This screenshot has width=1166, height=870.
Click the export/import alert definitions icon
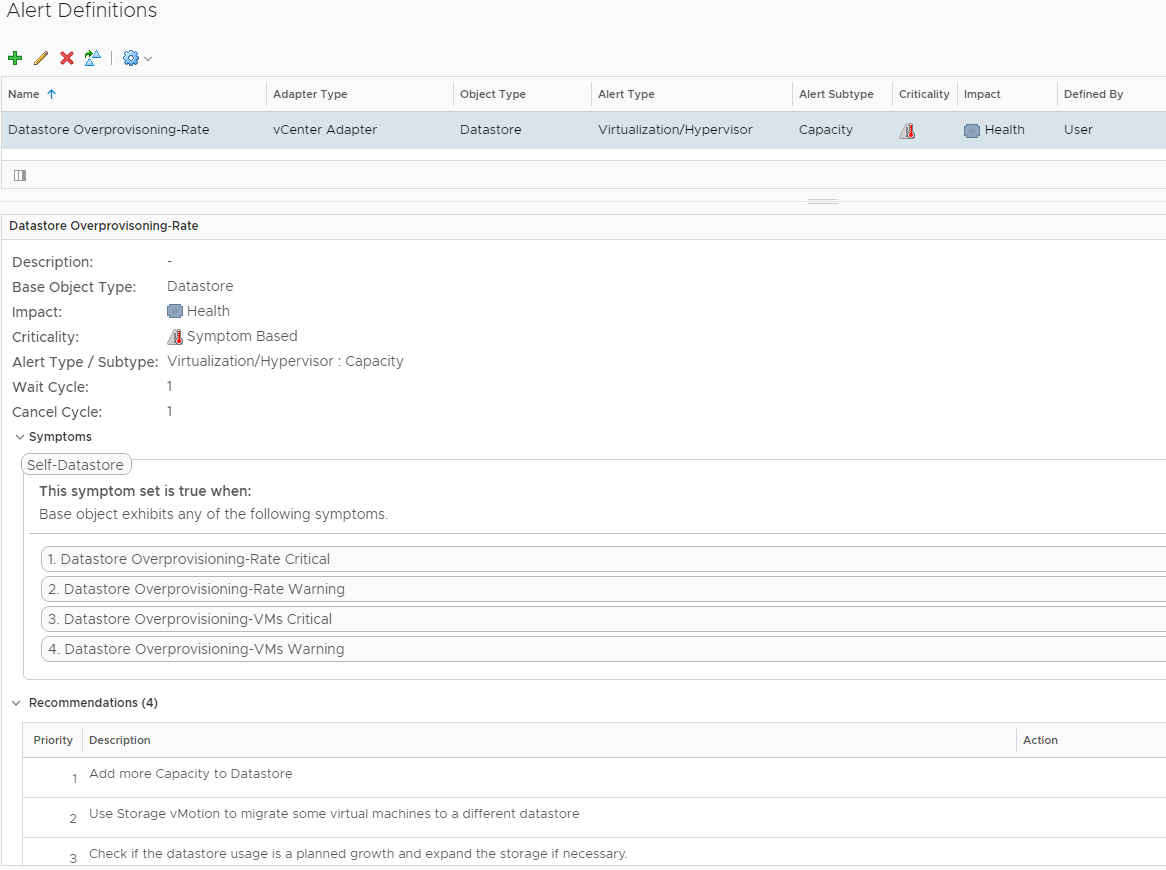[92, 58]
